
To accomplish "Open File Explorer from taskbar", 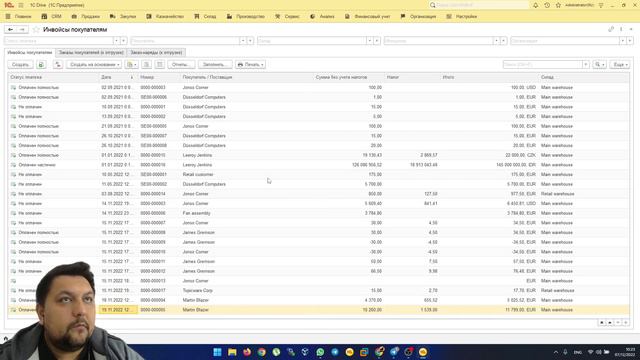I will (x=232, y=352).
